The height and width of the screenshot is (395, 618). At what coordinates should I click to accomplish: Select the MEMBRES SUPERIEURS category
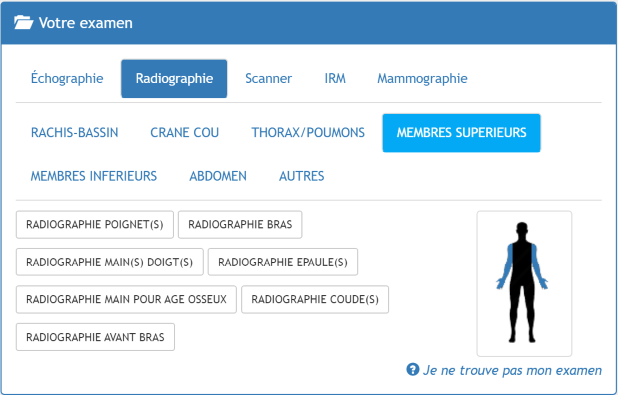tap(462, 132)
